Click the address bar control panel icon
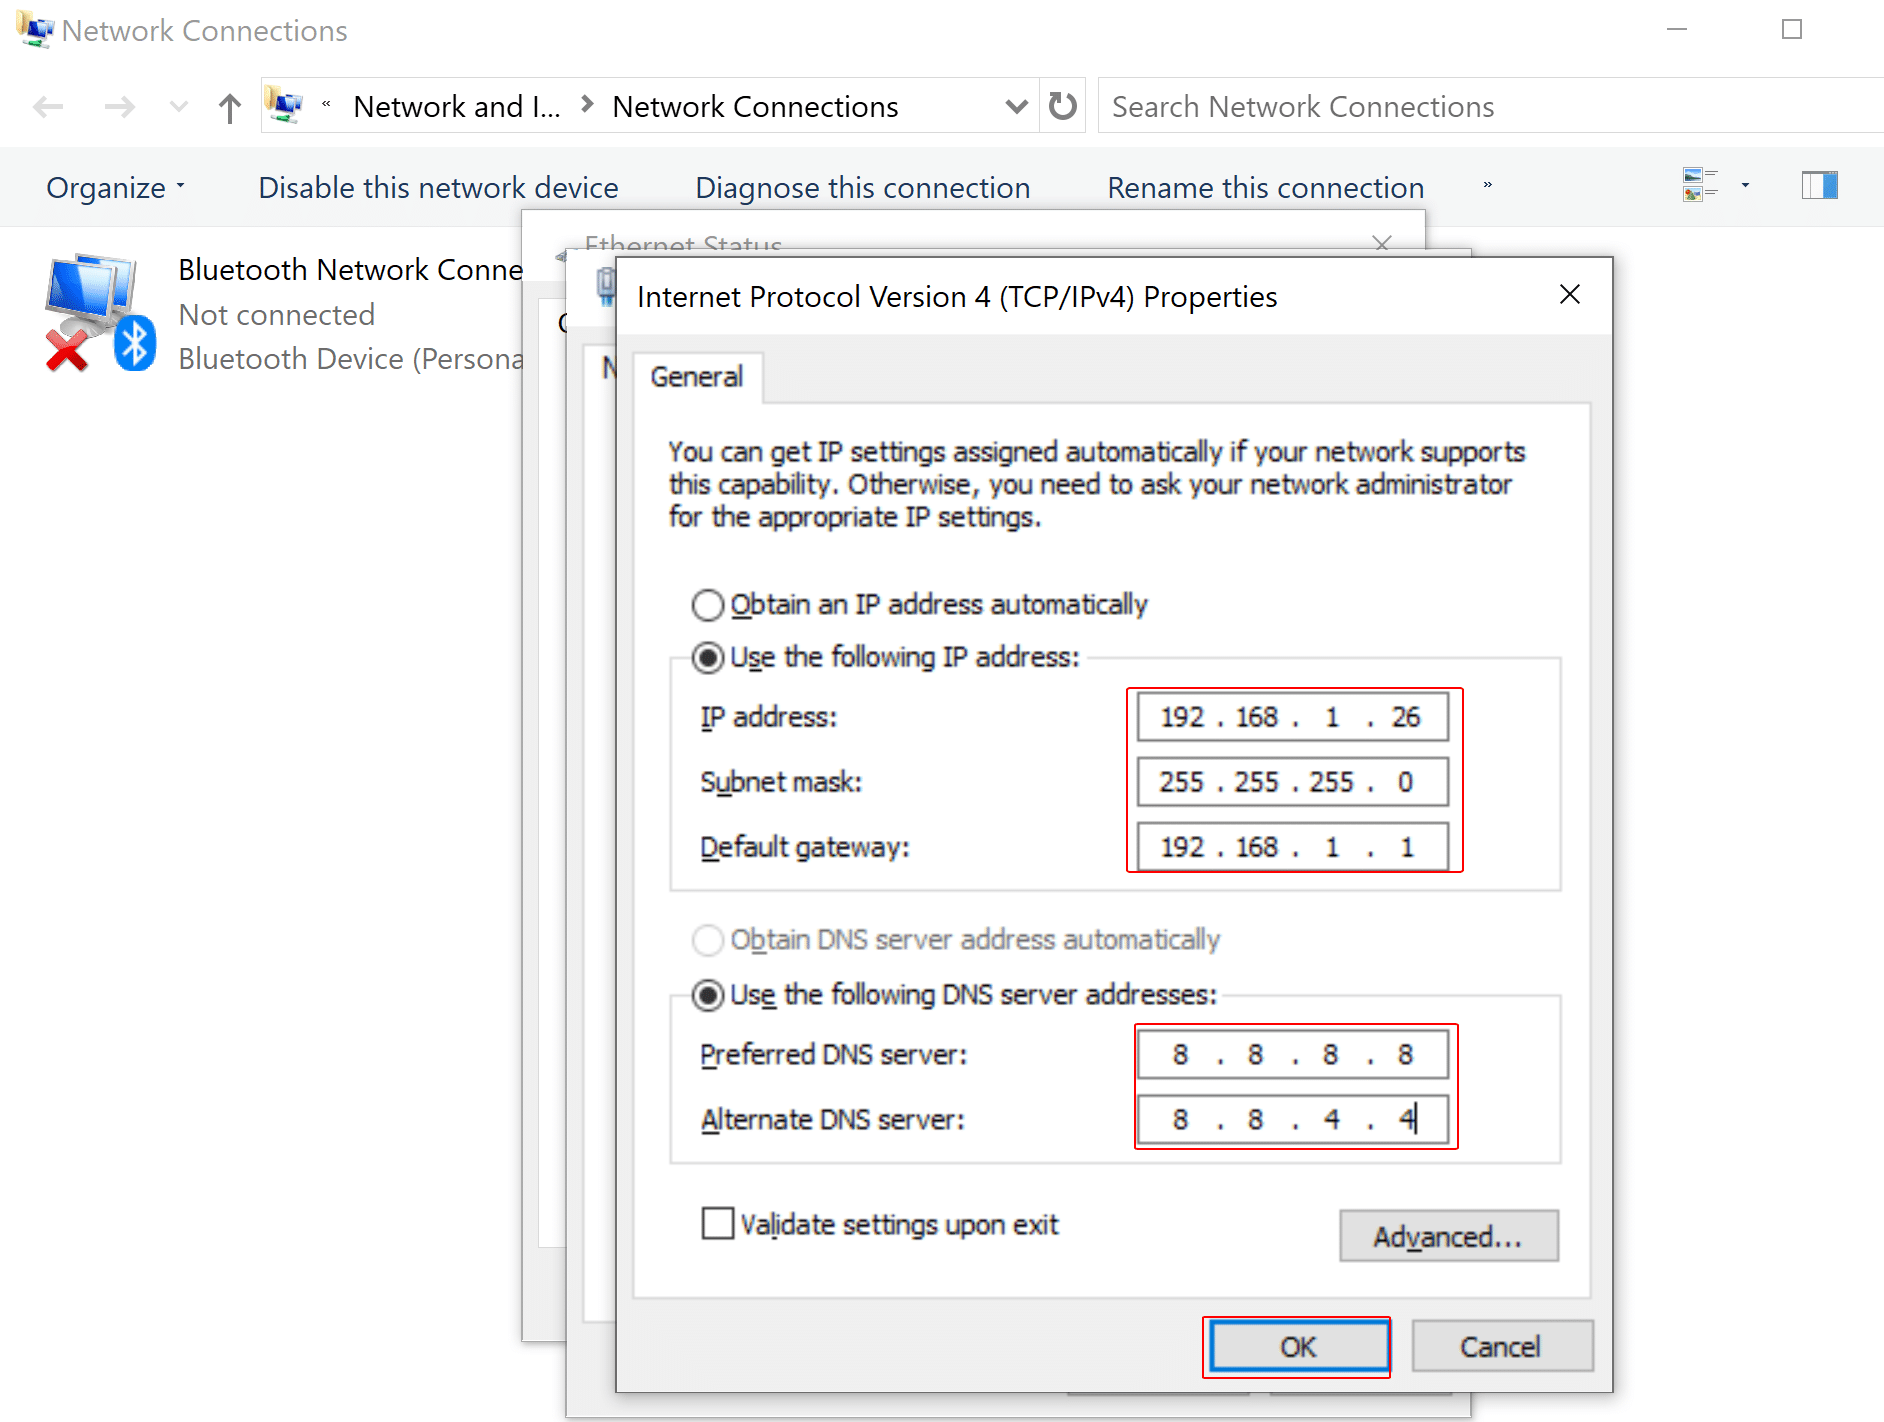Image resolution: width=1884 pixels, height=1422 pixels. pos(284,105)
